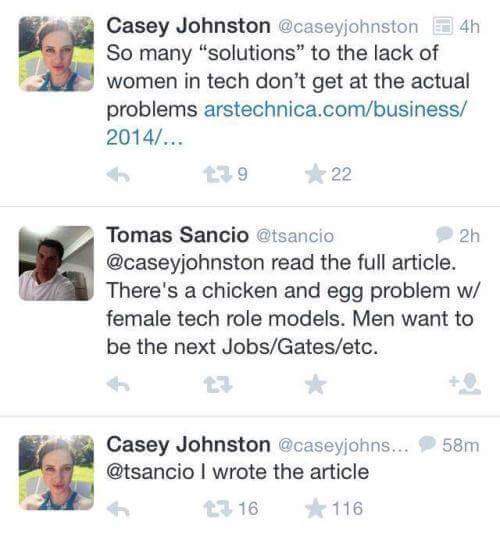Open the conversation bubble icon beside 58m

427,444
